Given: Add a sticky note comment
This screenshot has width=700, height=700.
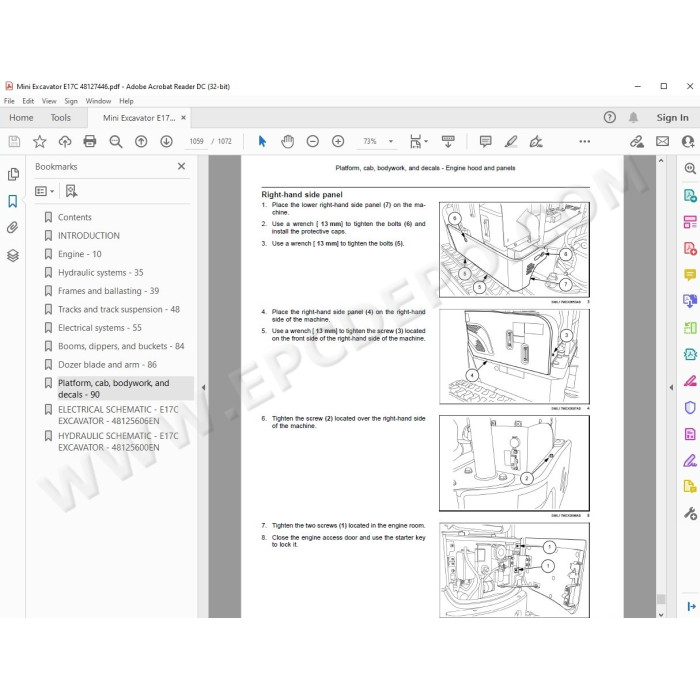Looking at the screenshot, I should (485, 142).
